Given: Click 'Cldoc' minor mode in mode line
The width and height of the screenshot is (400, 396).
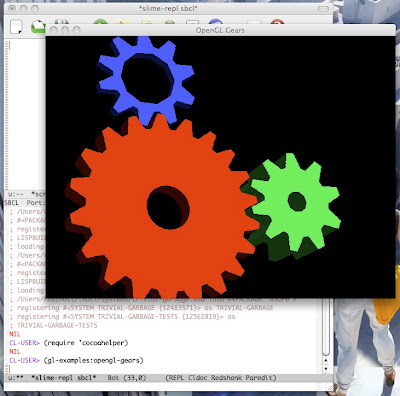Looking at the screenshot, I should [198, 378].
